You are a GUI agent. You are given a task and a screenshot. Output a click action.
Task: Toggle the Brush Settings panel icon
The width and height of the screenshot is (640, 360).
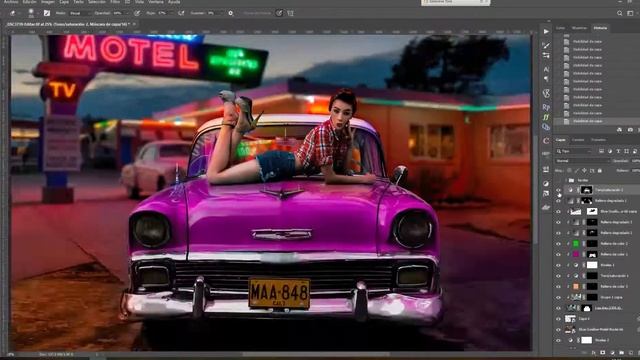pos(47,13)
